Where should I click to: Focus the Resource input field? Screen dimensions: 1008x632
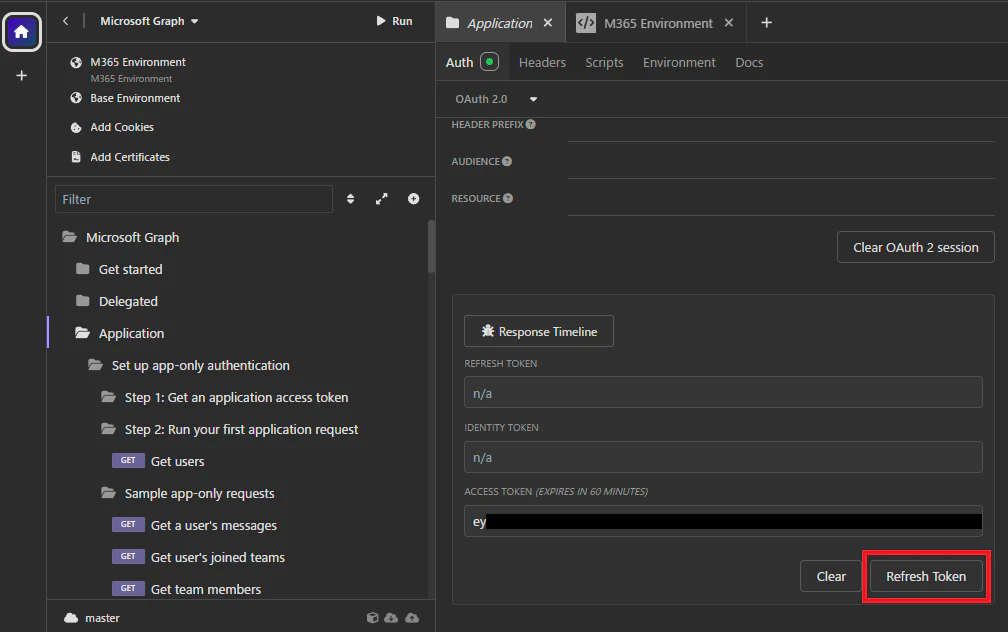pos(781,204)
